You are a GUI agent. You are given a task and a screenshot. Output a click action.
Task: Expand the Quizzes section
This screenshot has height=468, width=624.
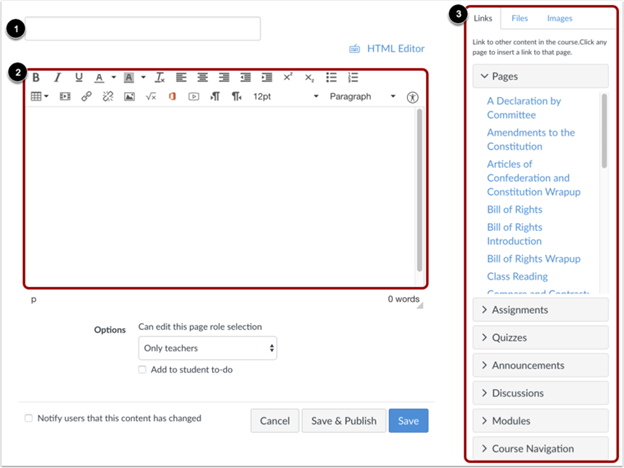click(x=540, y=337)
